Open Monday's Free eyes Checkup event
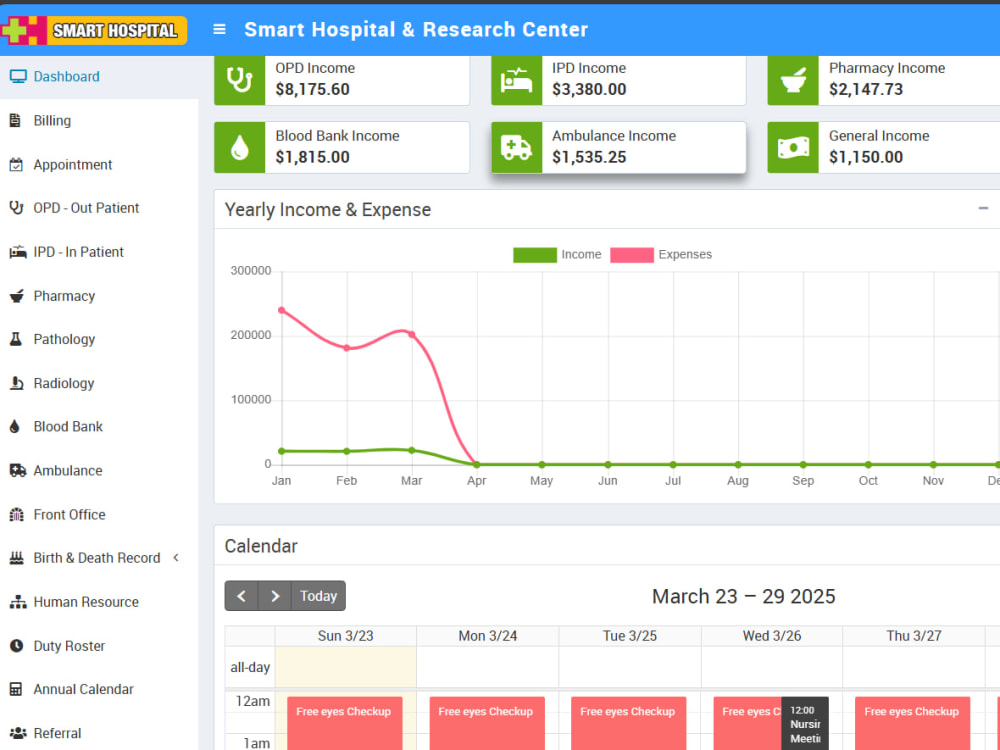Viewport: 1000px width, 750px height. click(x=487, y=723)
